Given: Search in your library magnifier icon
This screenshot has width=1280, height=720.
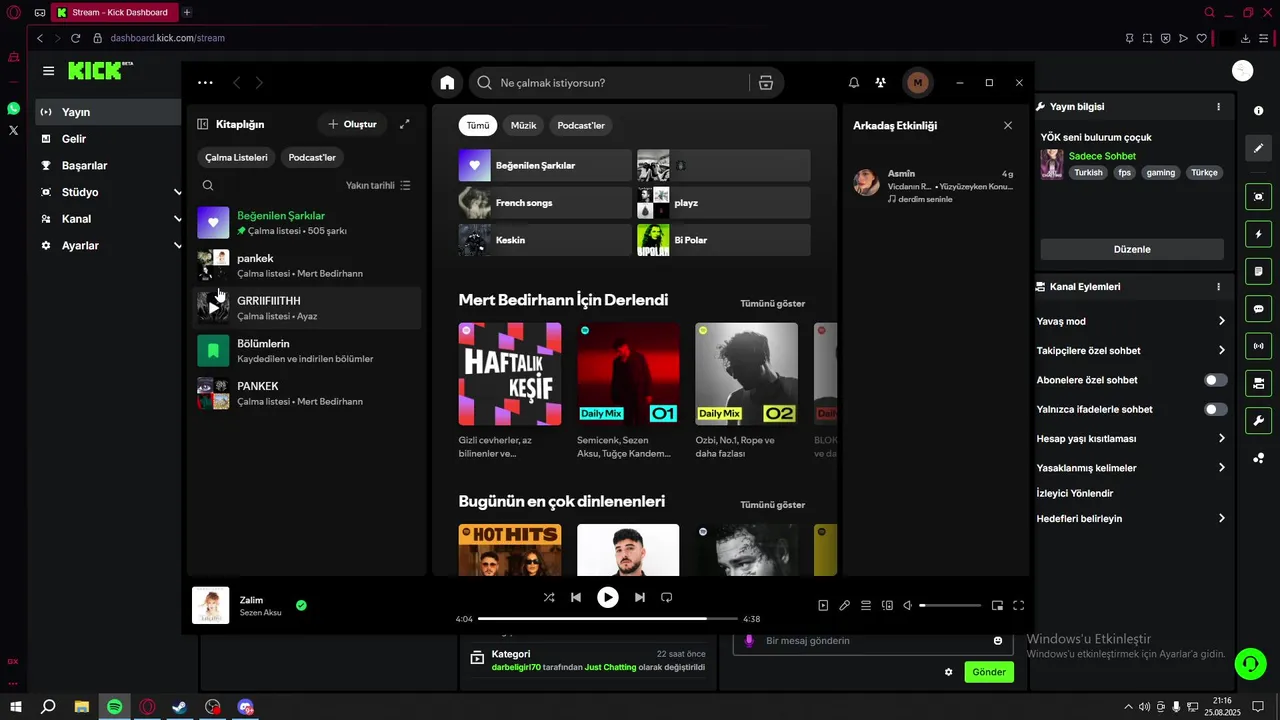Looking at the screenshot, I should tap(208, 185).
